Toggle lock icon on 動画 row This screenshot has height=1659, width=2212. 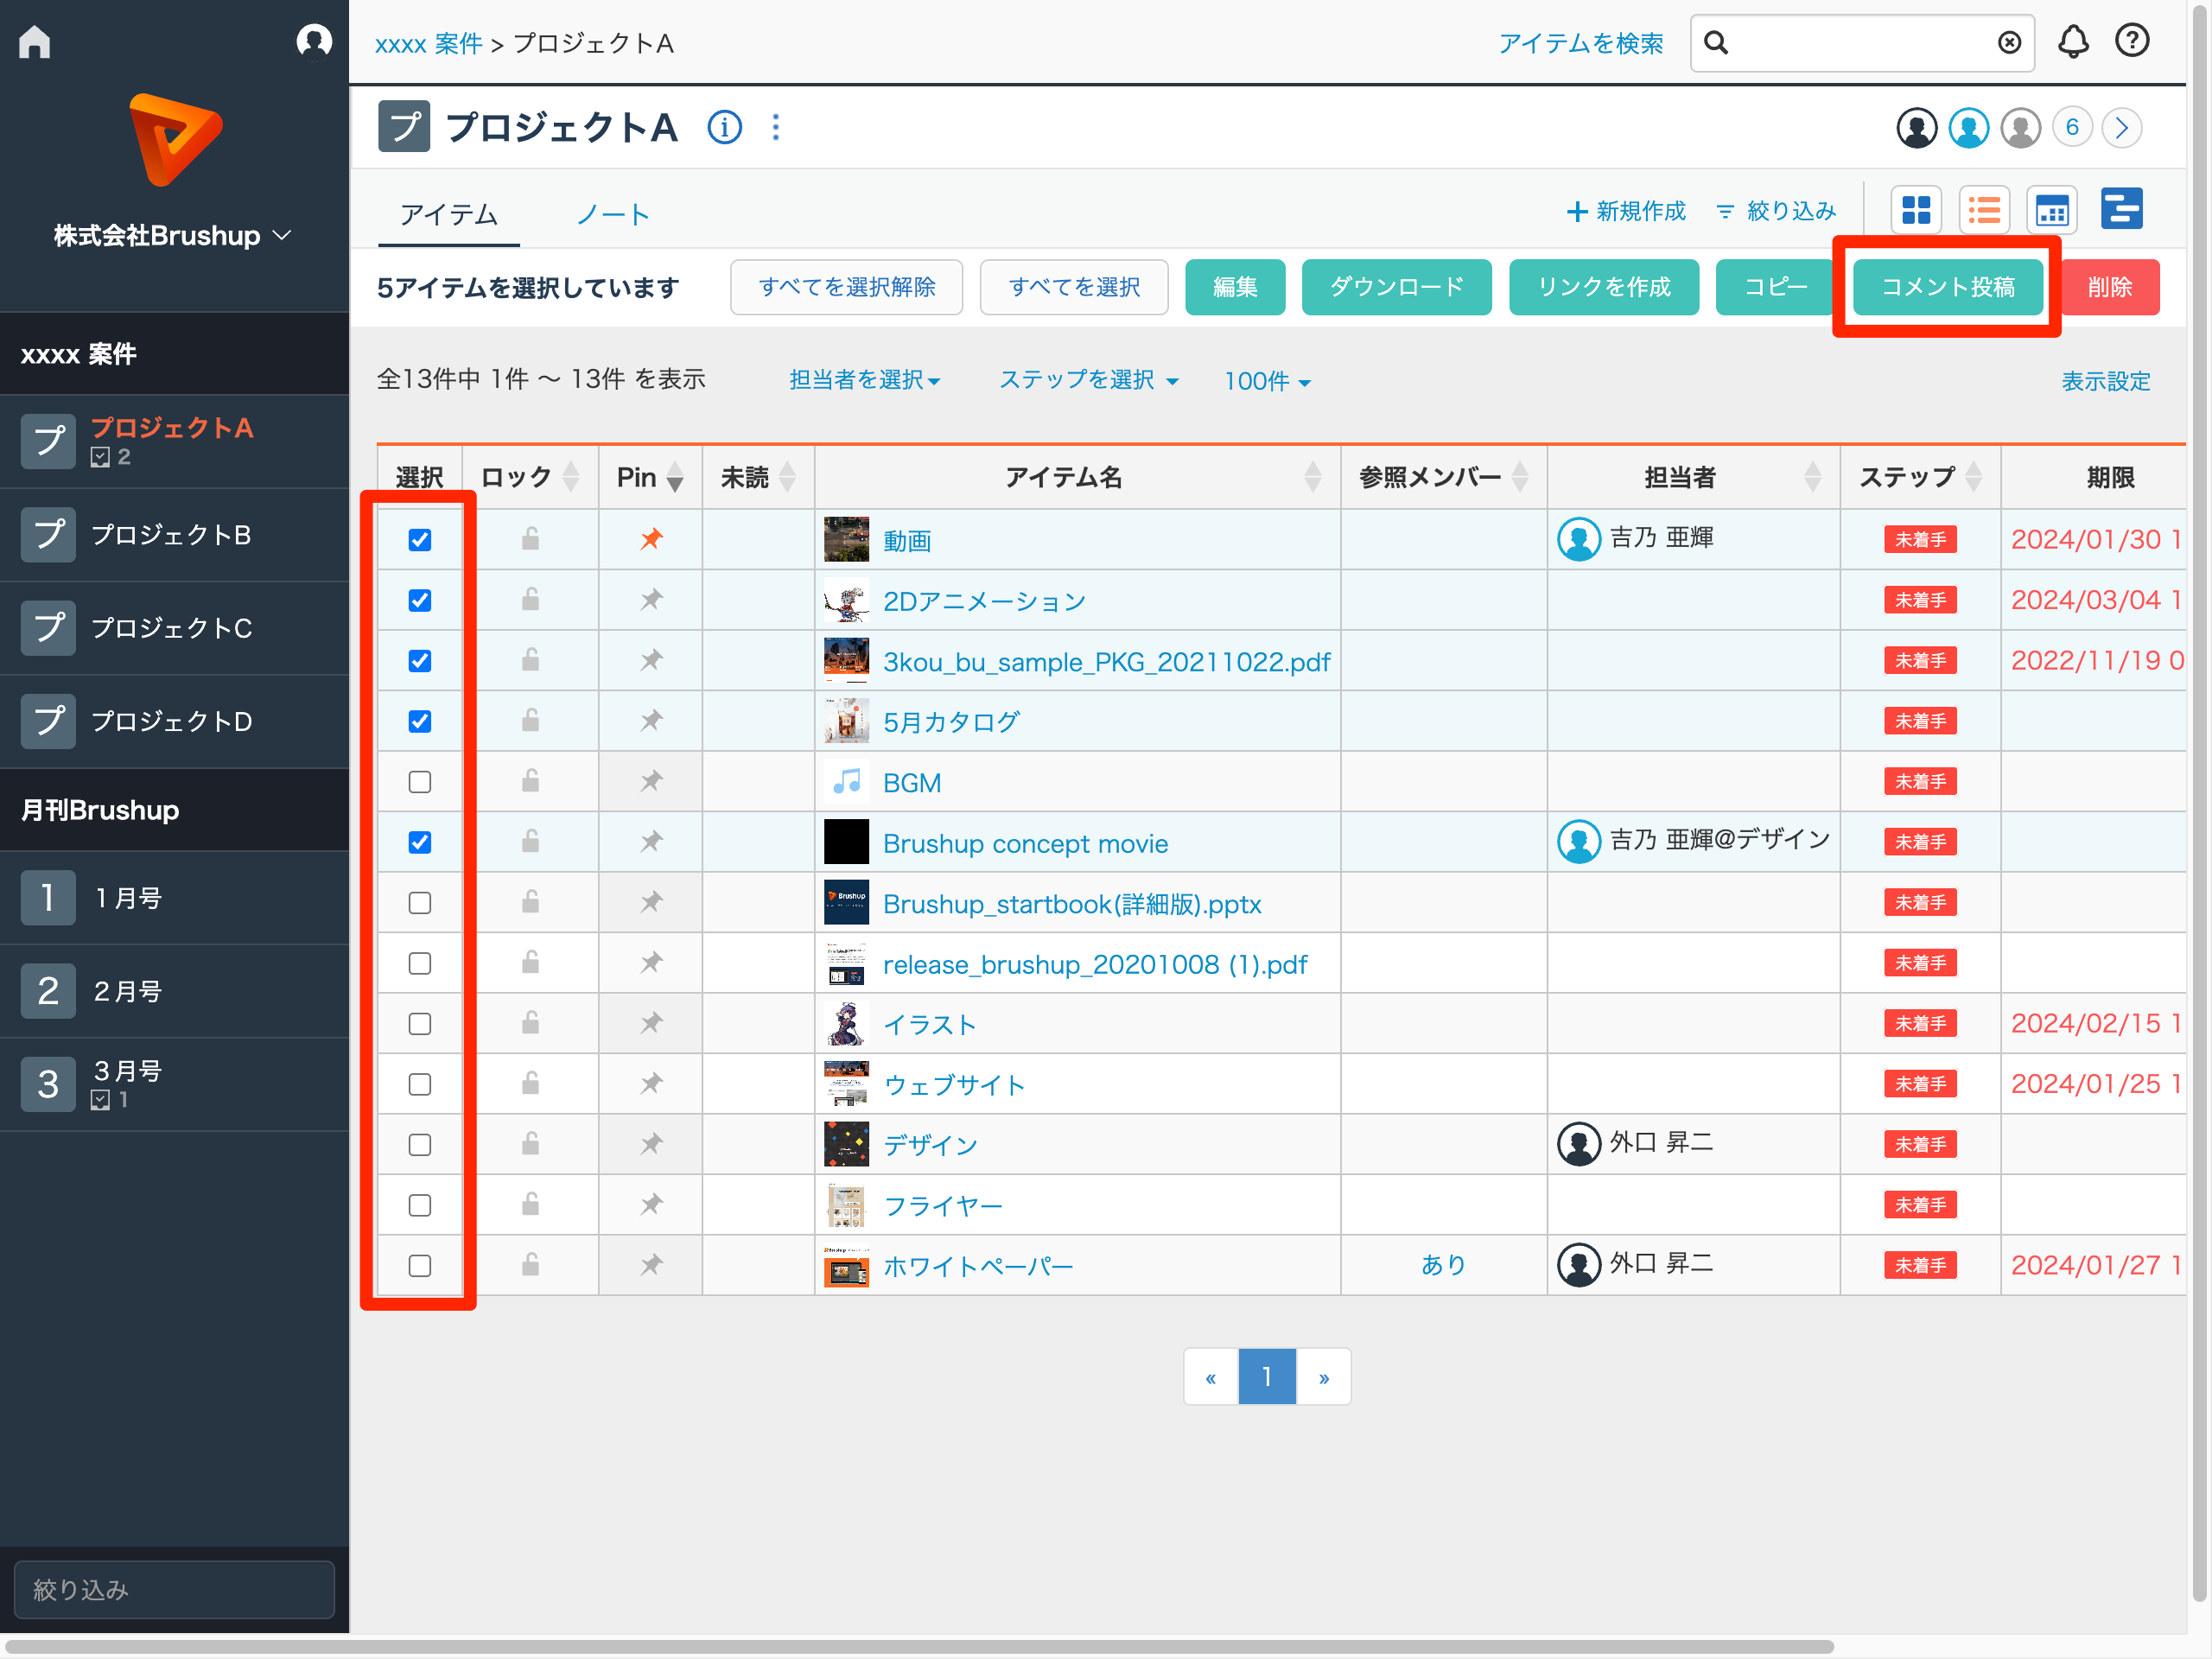tap(530, 539)
